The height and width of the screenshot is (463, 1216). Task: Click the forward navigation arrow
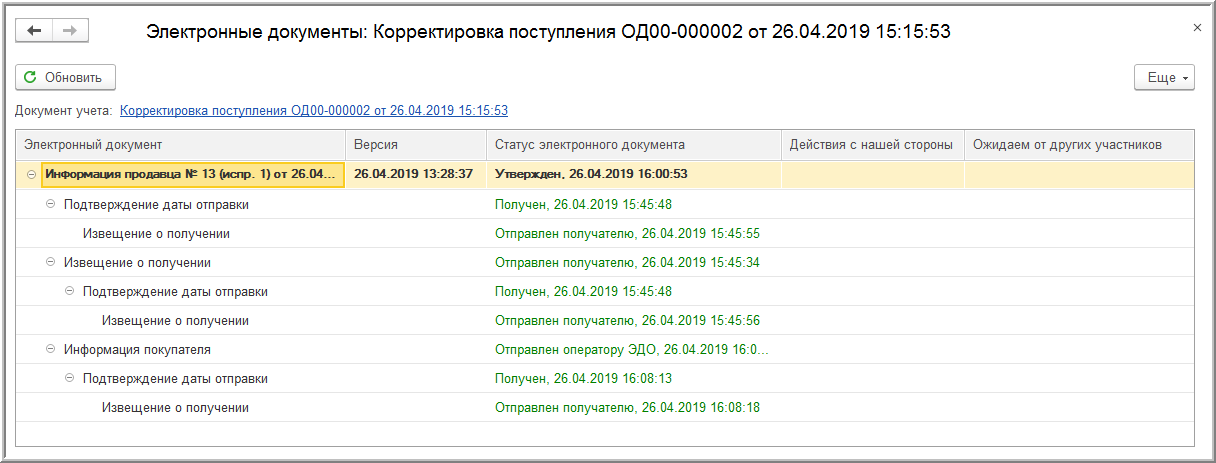click(x=70, y=31)
